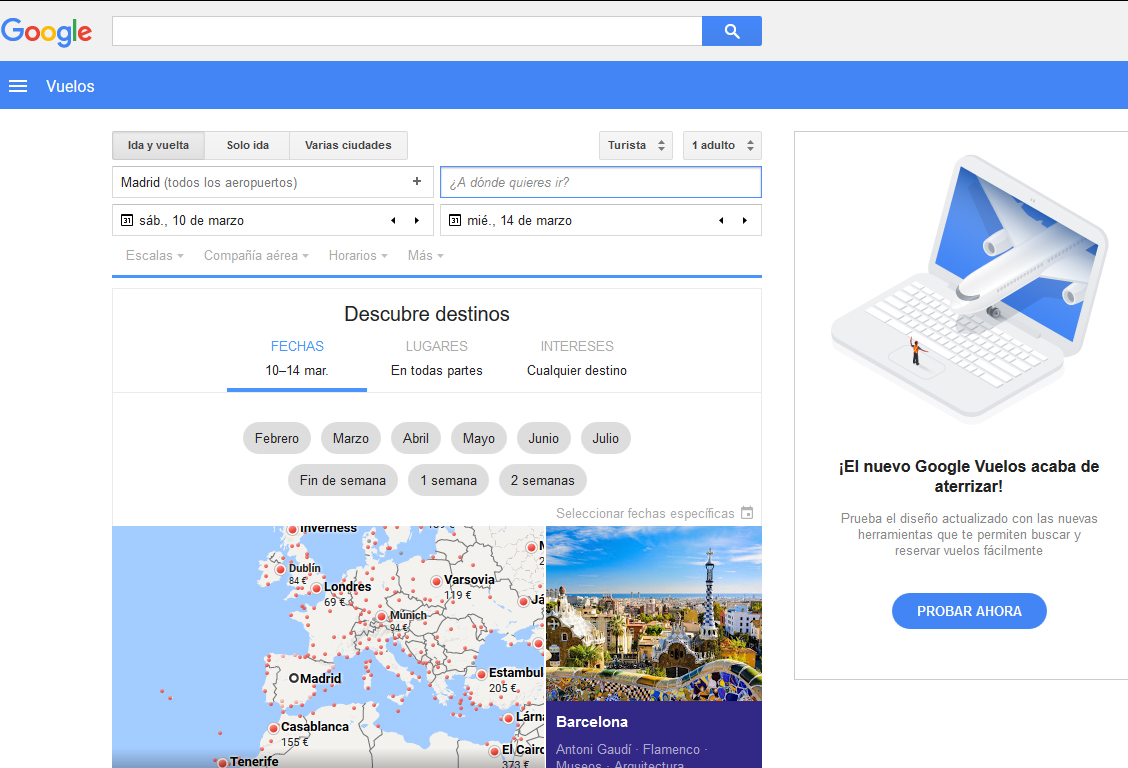
Task: Open the departure date calendar icon
Action: pyautogui.click(x=127, y=220)
